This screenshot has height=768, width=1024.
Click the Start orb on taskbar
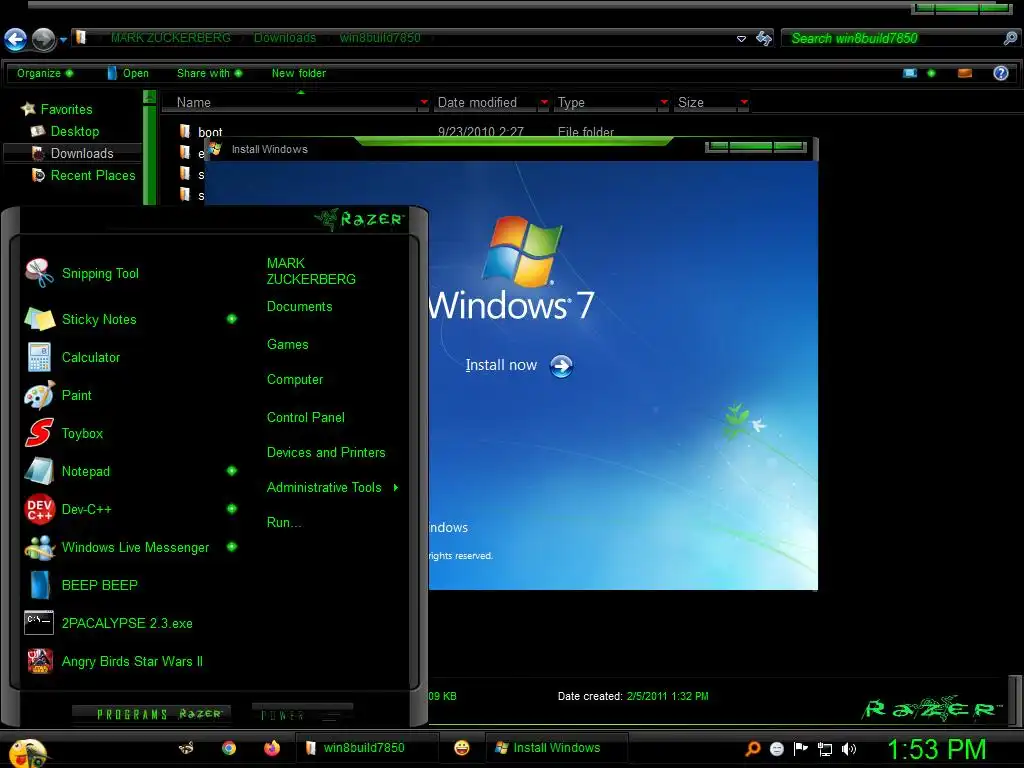pos(26,752)
